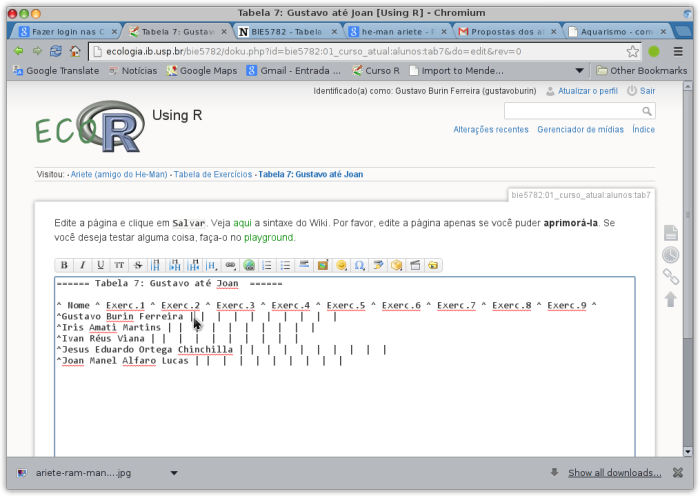Open the playground link

pyautogui.click(x=269, y=237)
